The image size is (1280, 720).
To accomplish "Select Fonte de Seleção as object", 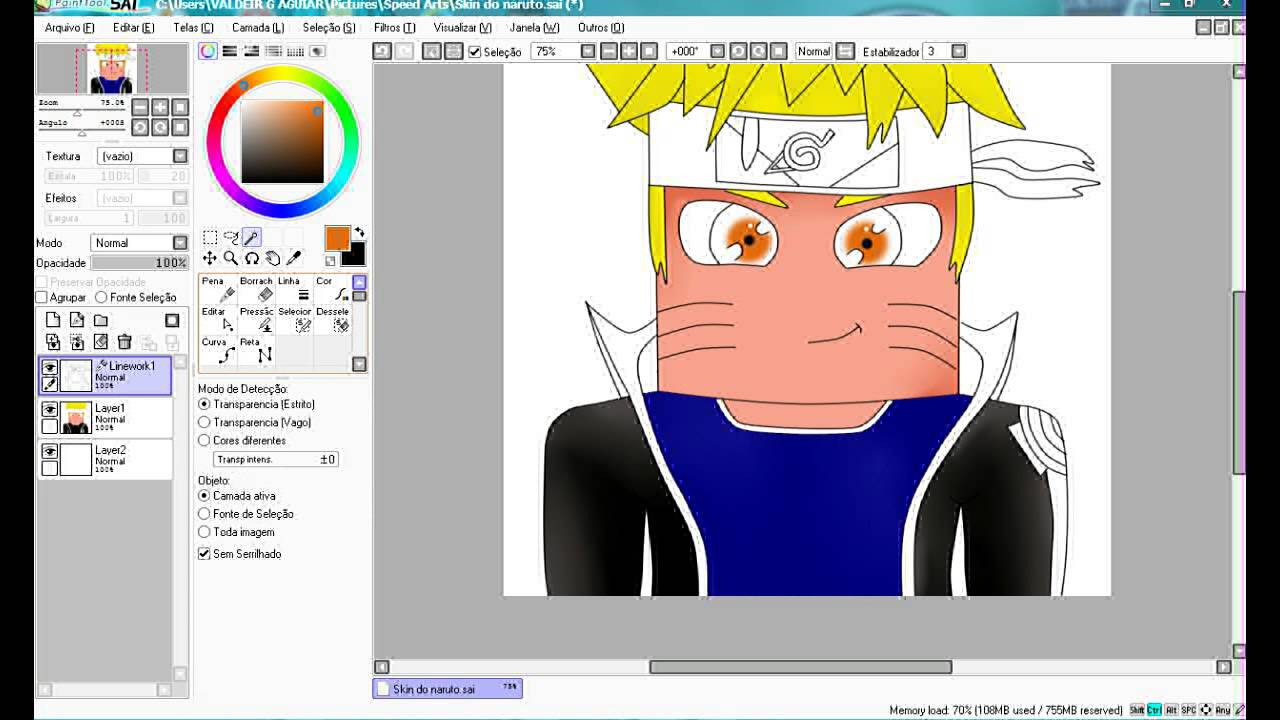I will [204, 514].
